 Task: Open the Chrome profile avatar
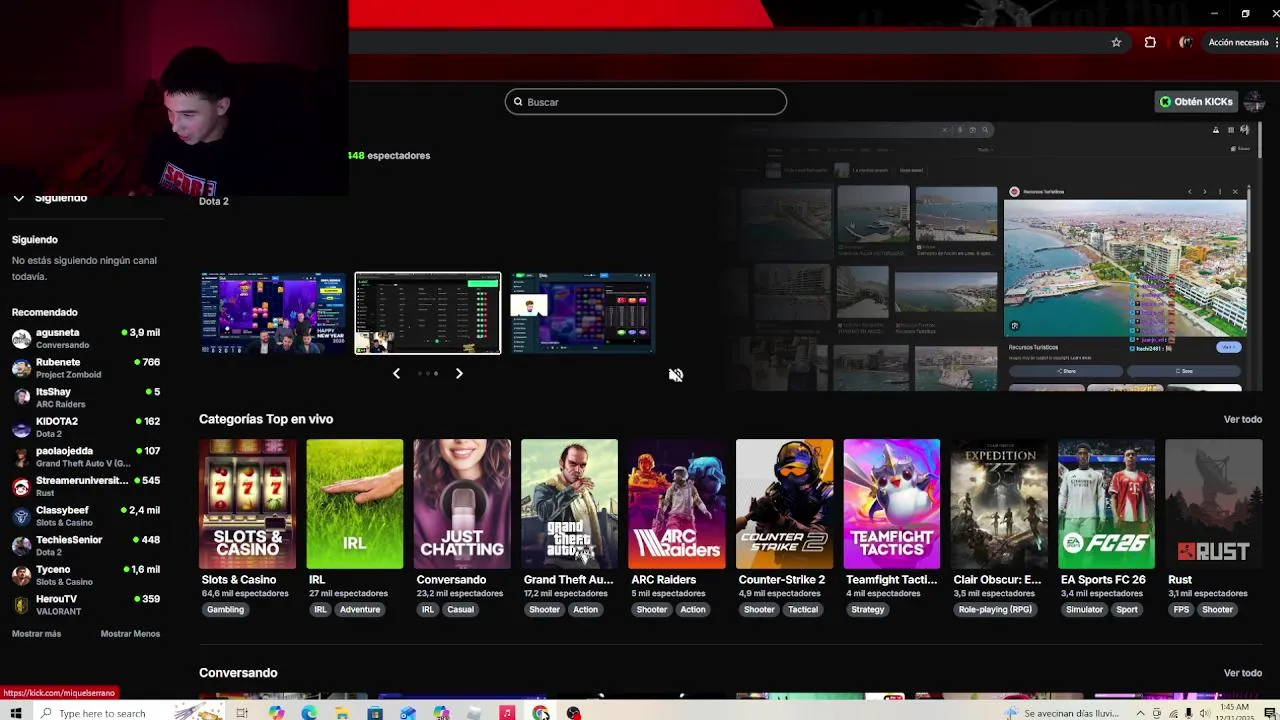tap(1186, 42)
